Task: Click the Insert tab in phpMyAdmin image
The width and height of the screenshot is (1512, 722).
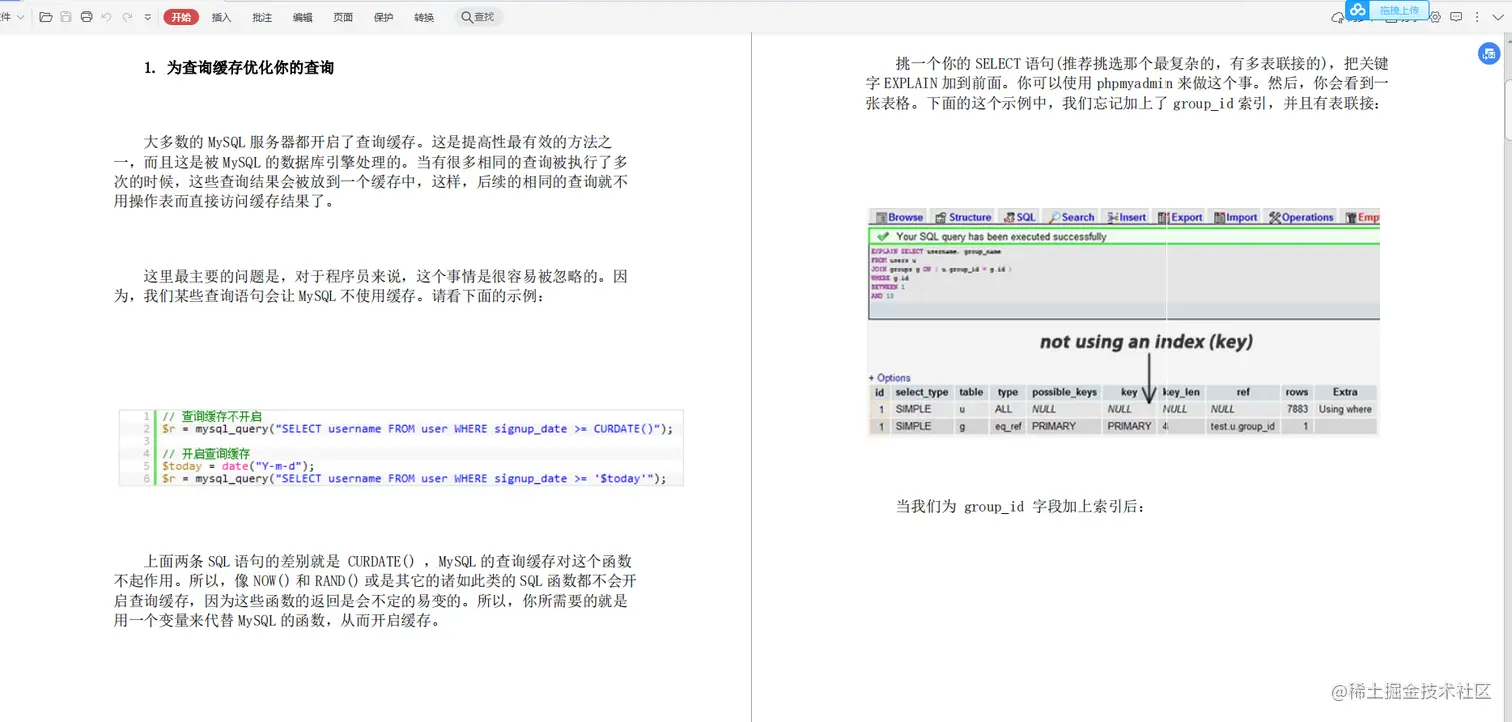Action: coord(1126,217)
